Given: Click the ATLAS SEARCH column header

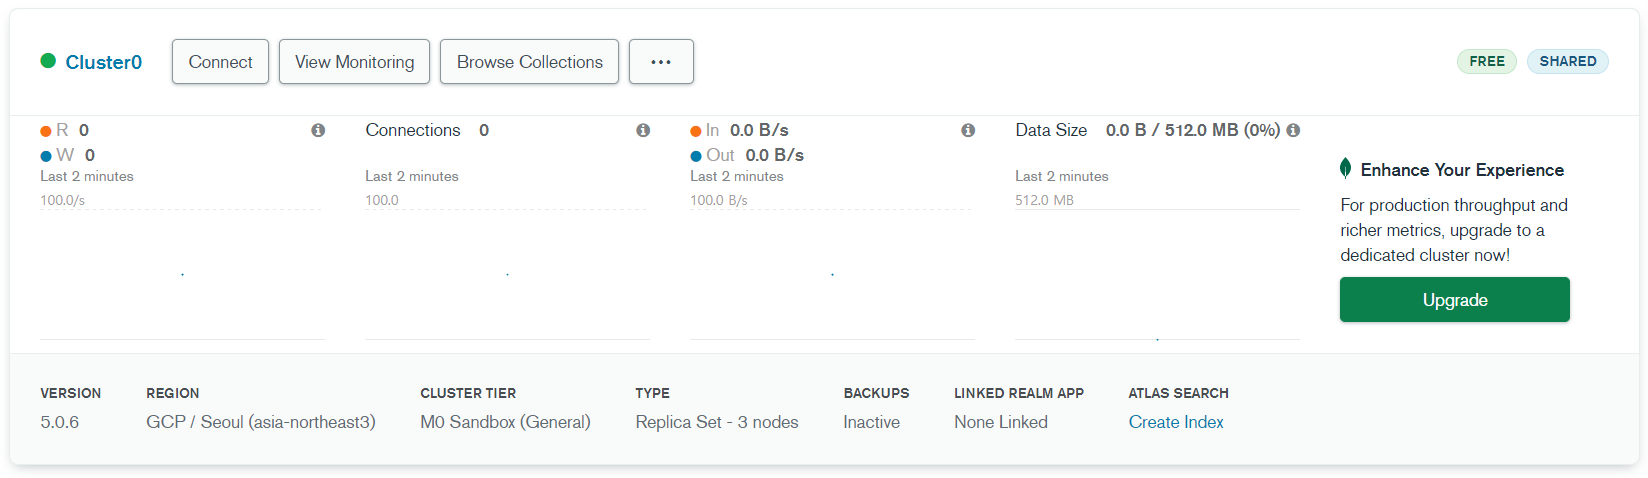Looking at the screenshot, I should click(x=1179, y=393).
